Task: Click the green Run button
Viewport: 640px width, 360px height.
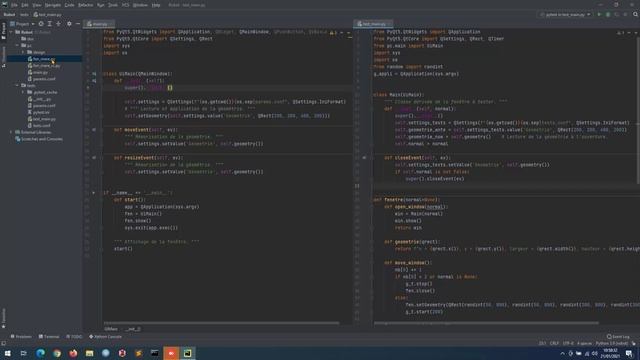Action: click(599, 15)
